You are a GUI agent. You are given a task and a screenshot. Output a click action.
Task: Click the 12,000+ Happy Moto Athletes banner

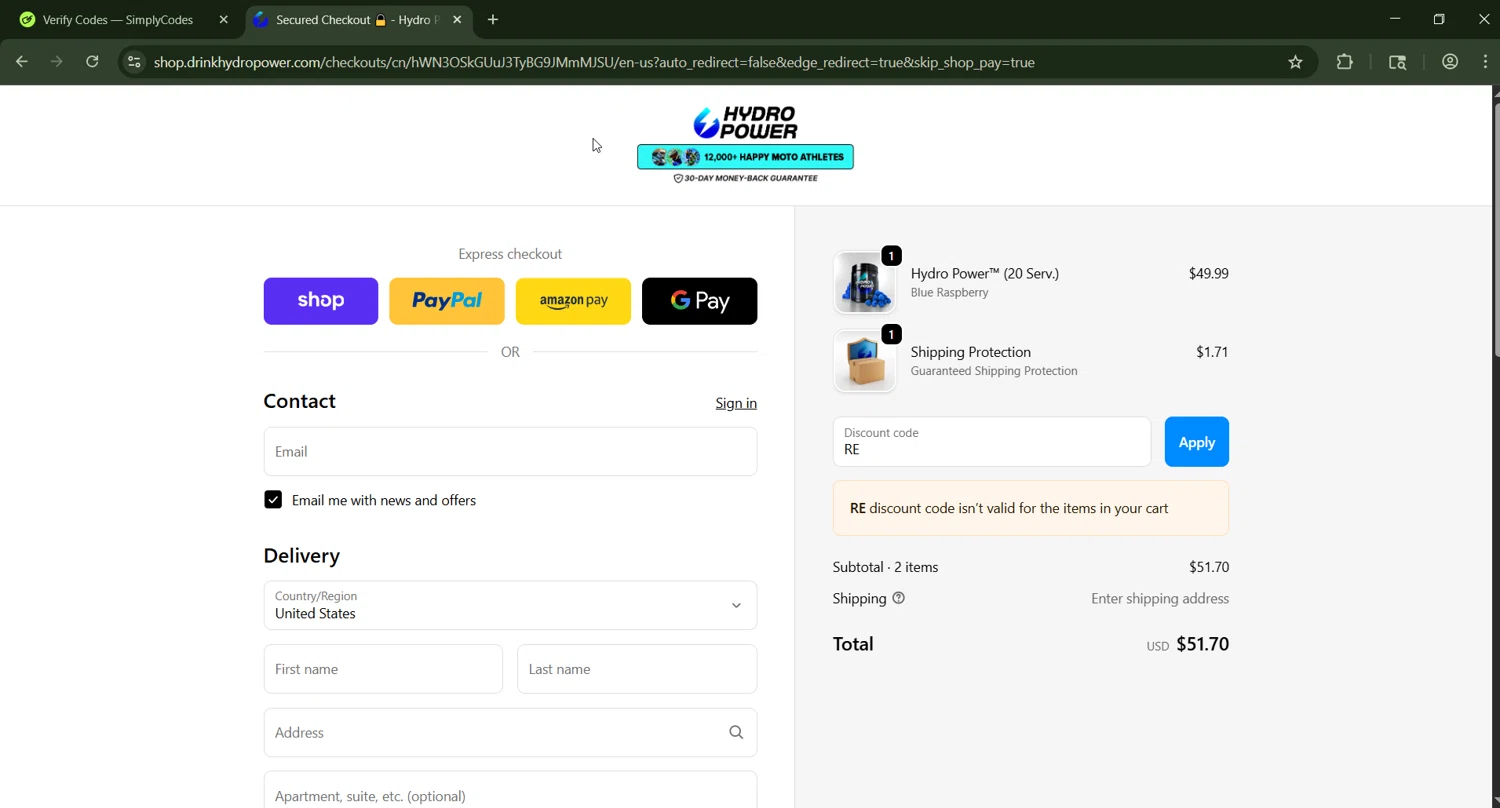(745, 157)
